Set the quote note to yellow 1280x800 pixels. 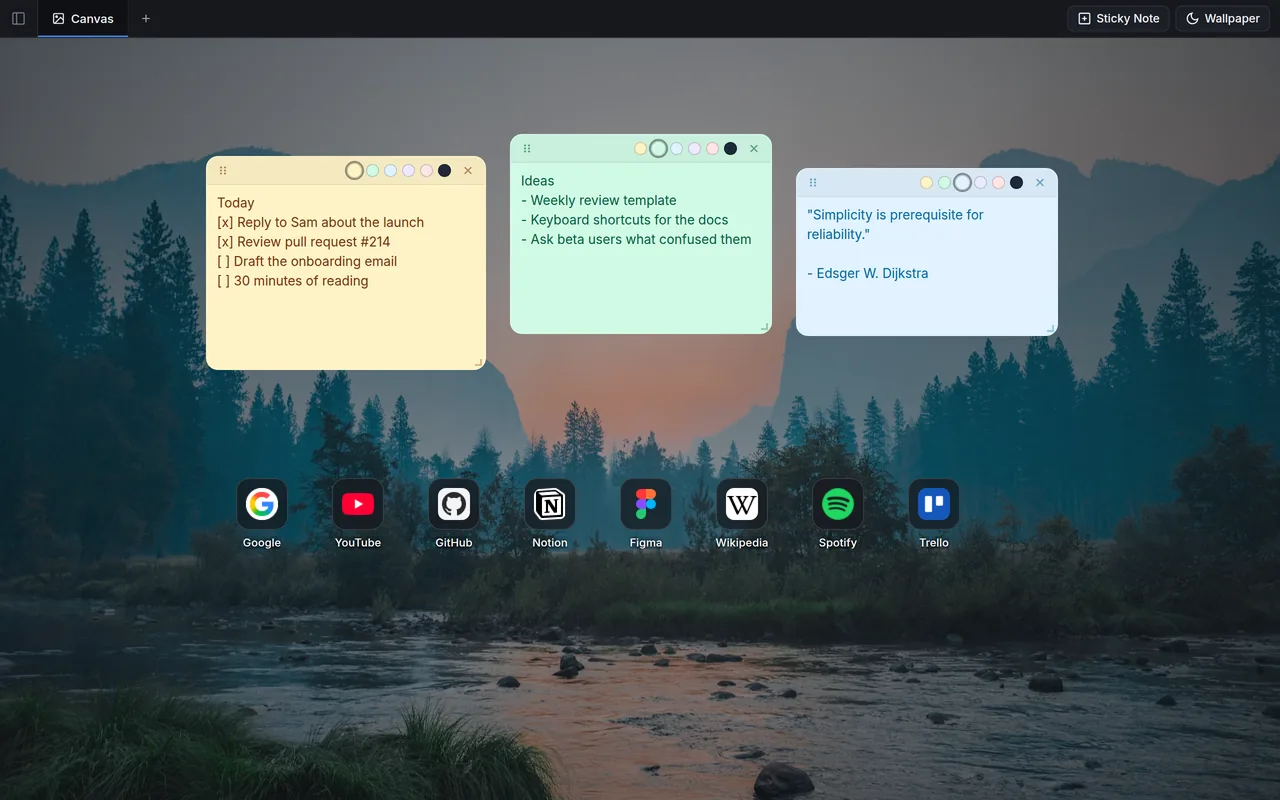point(927,183)
